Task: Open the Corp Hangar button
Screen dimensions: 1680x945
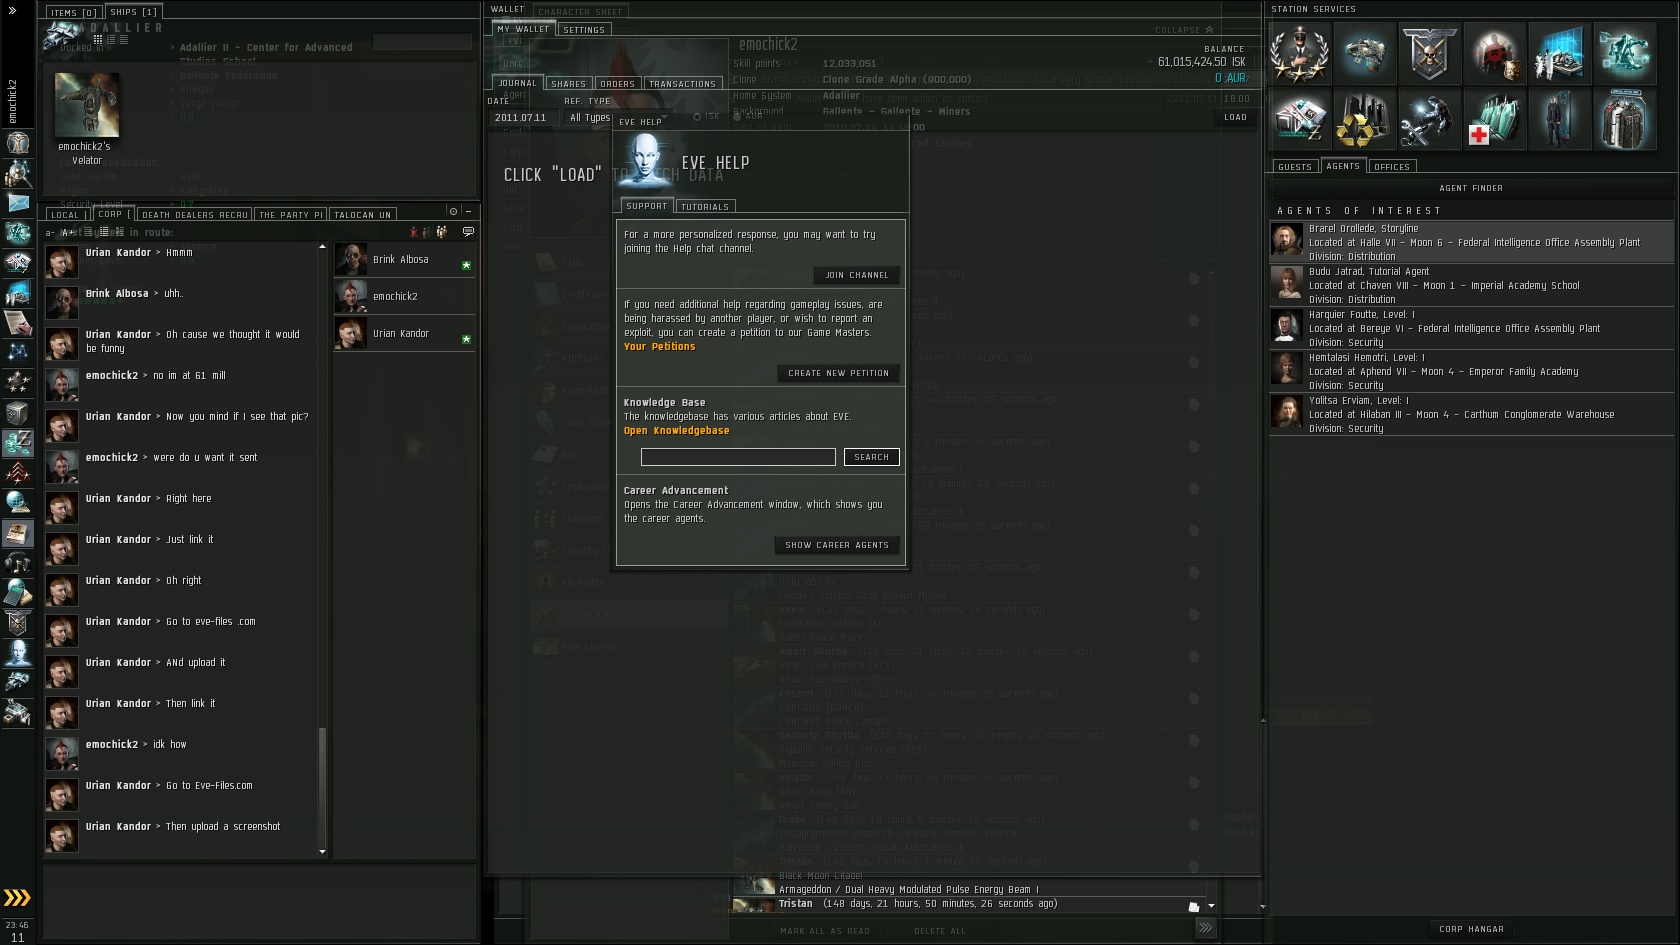Action: coord(1471,929)
